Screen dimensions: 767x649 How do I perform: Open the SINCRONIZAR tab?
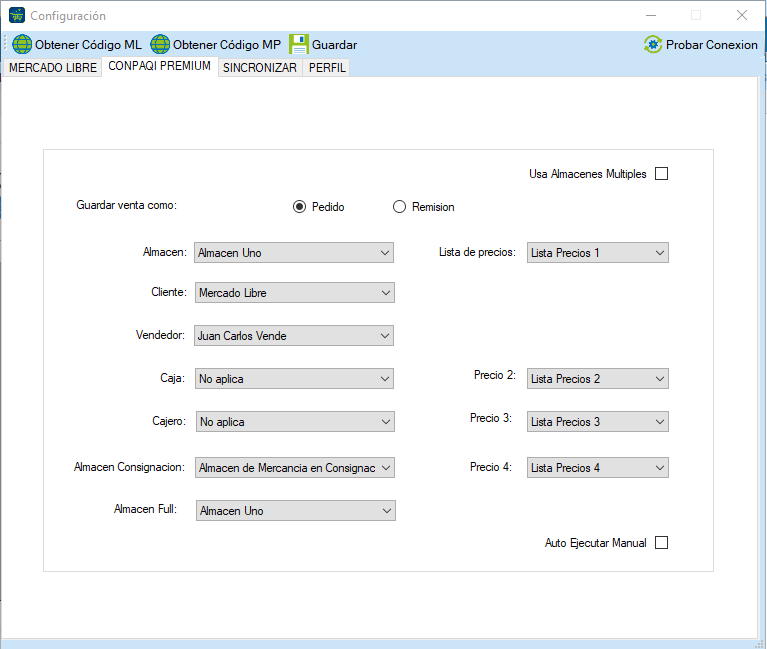260,67
